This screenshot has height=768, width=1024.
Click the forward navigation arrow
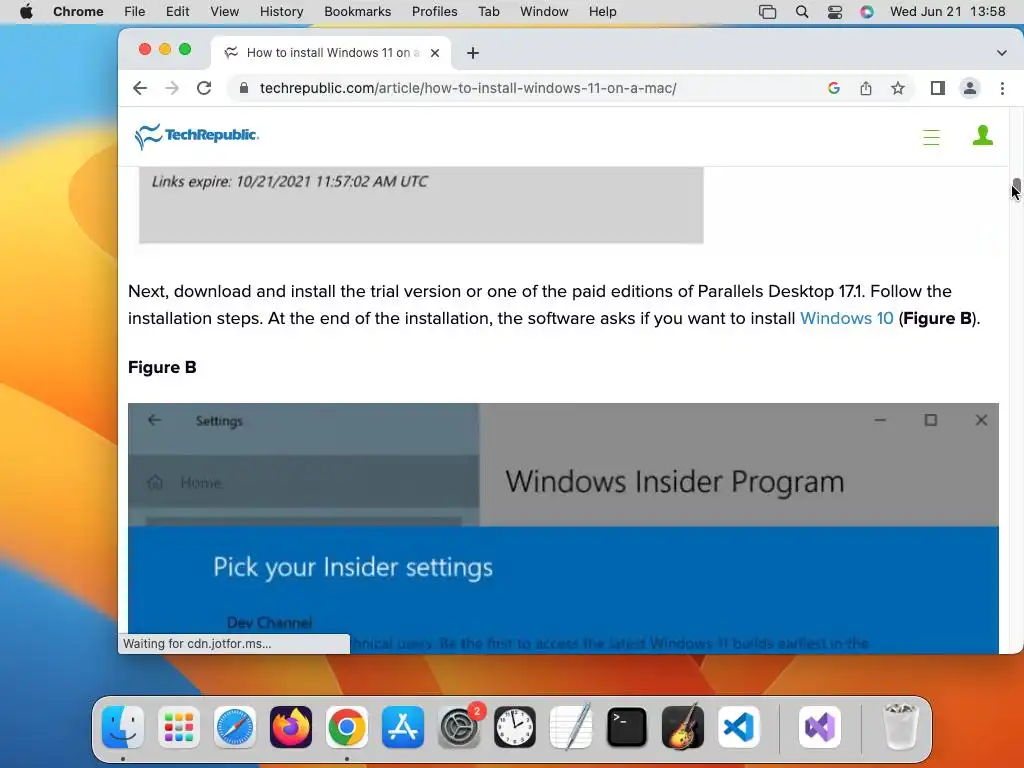[172, 88]
